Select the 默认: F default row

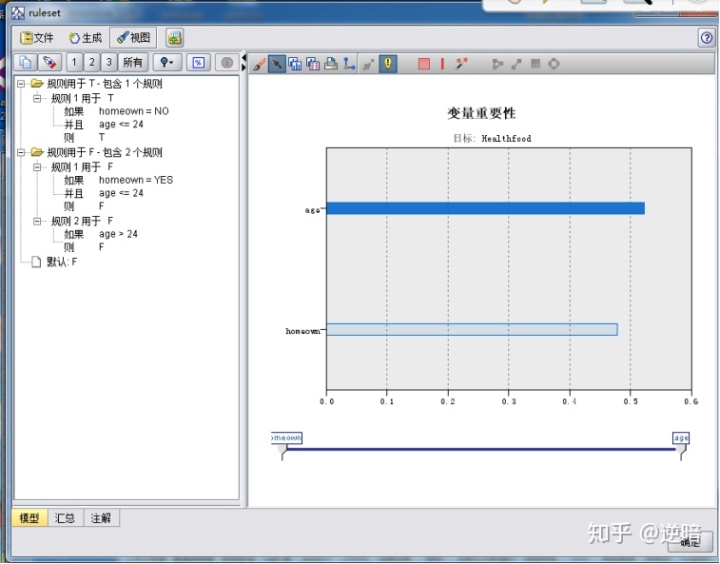[x=62, y=262]
